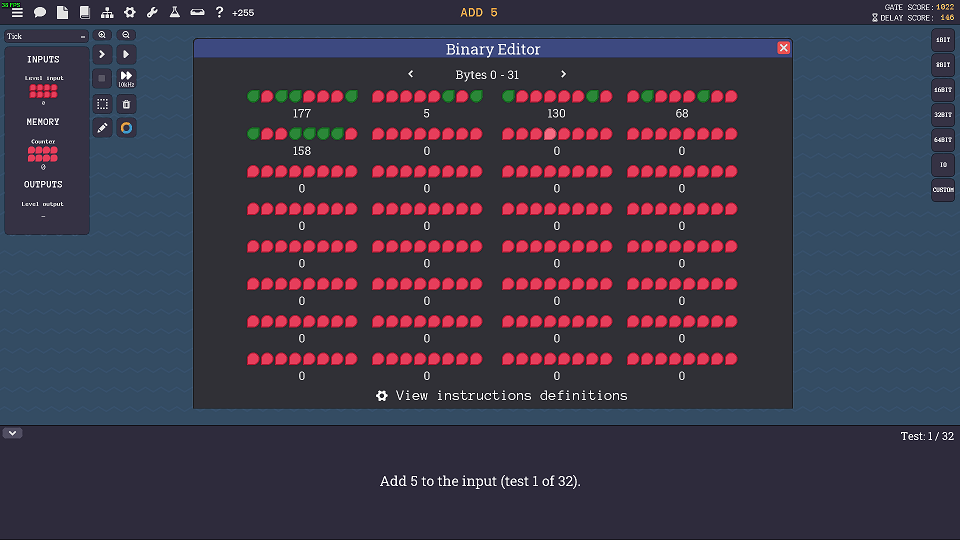Open the Tick dropdown
The width and height of the screenshot is (960, 540).
pos(46,36)
